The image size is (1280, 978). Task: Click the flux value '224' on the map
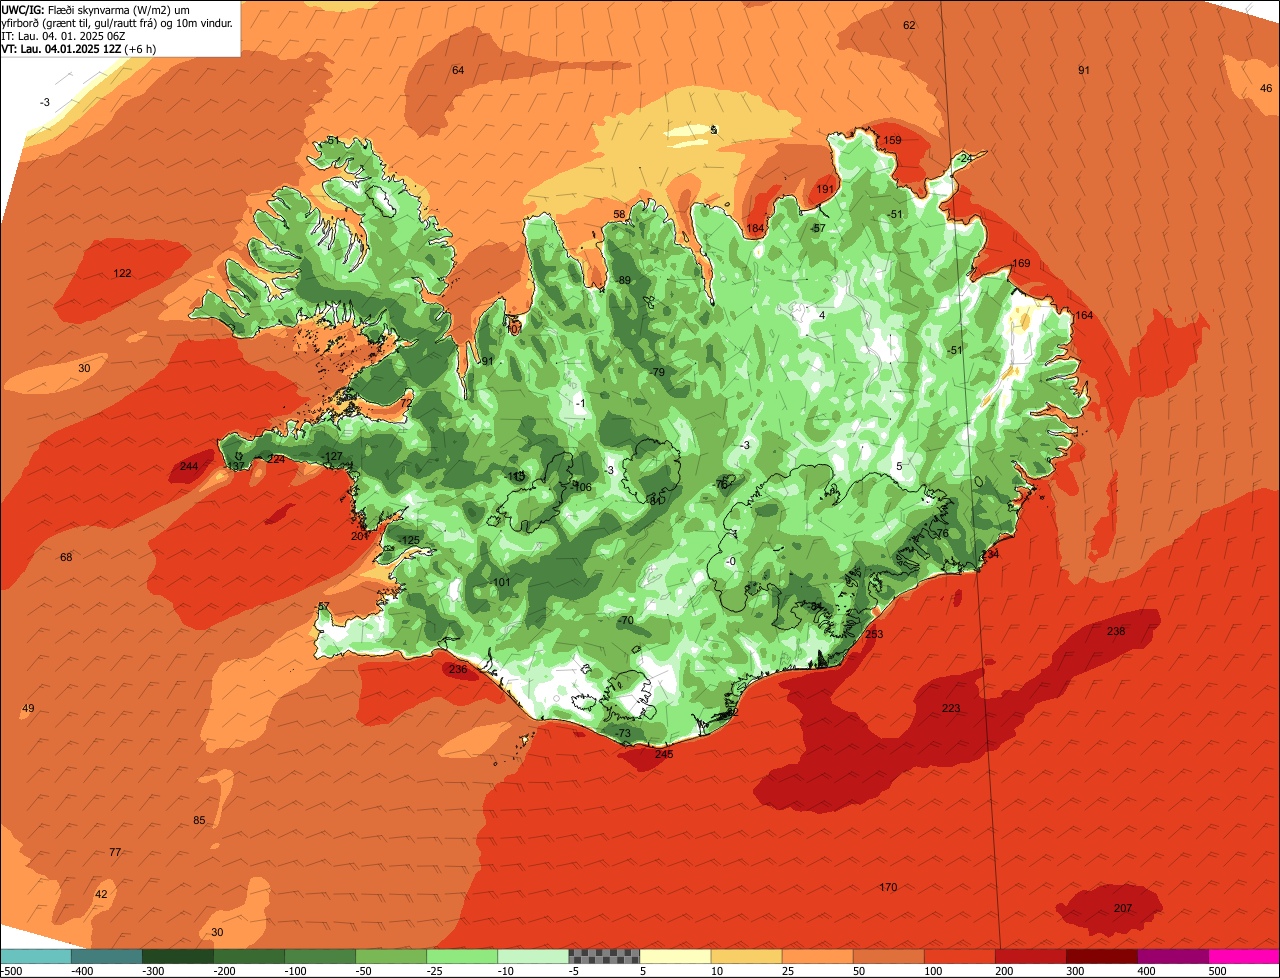(x=276, y=459)
